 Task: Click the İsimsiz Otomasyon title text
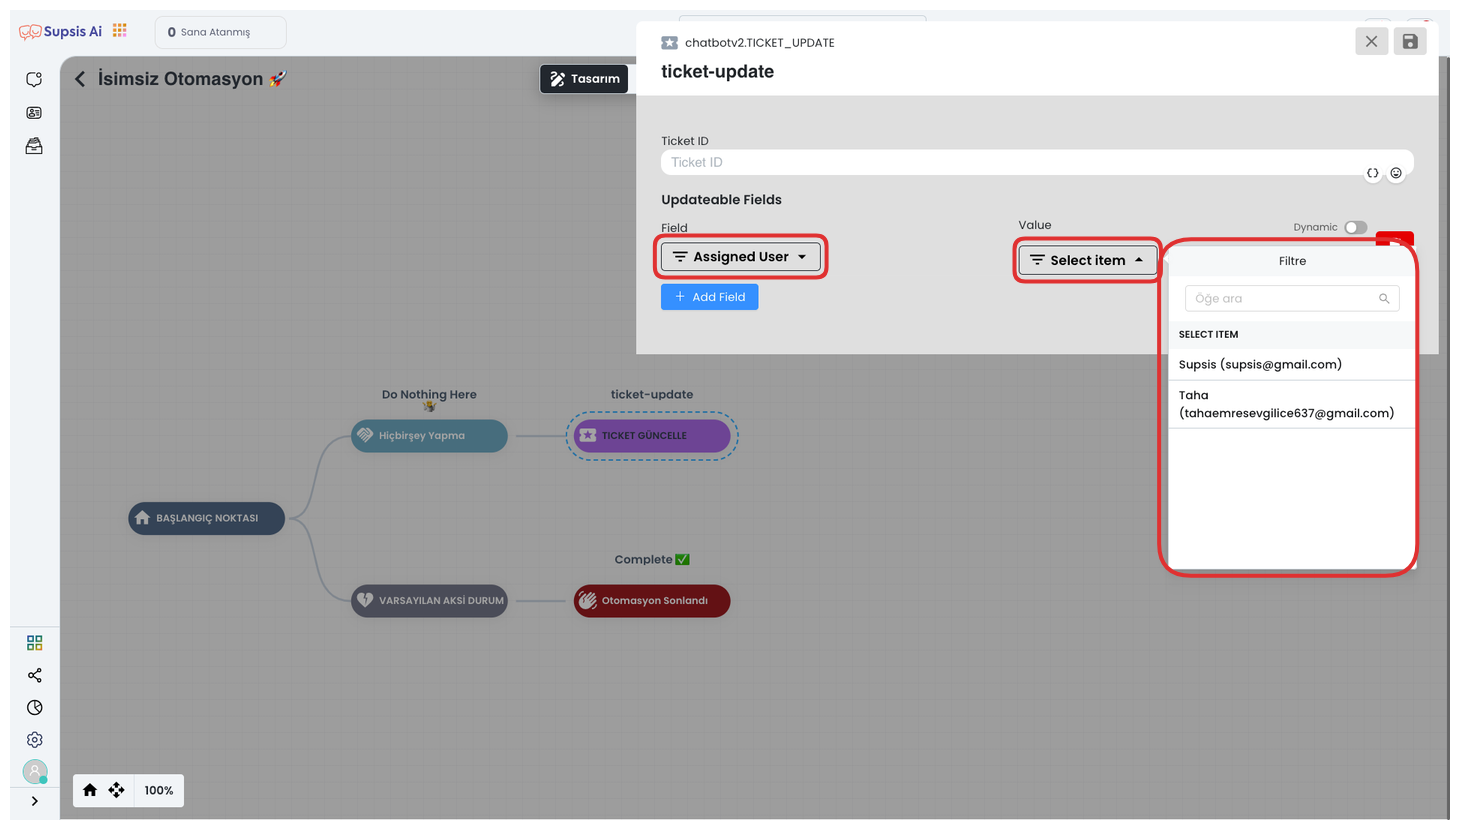point(180,79)
